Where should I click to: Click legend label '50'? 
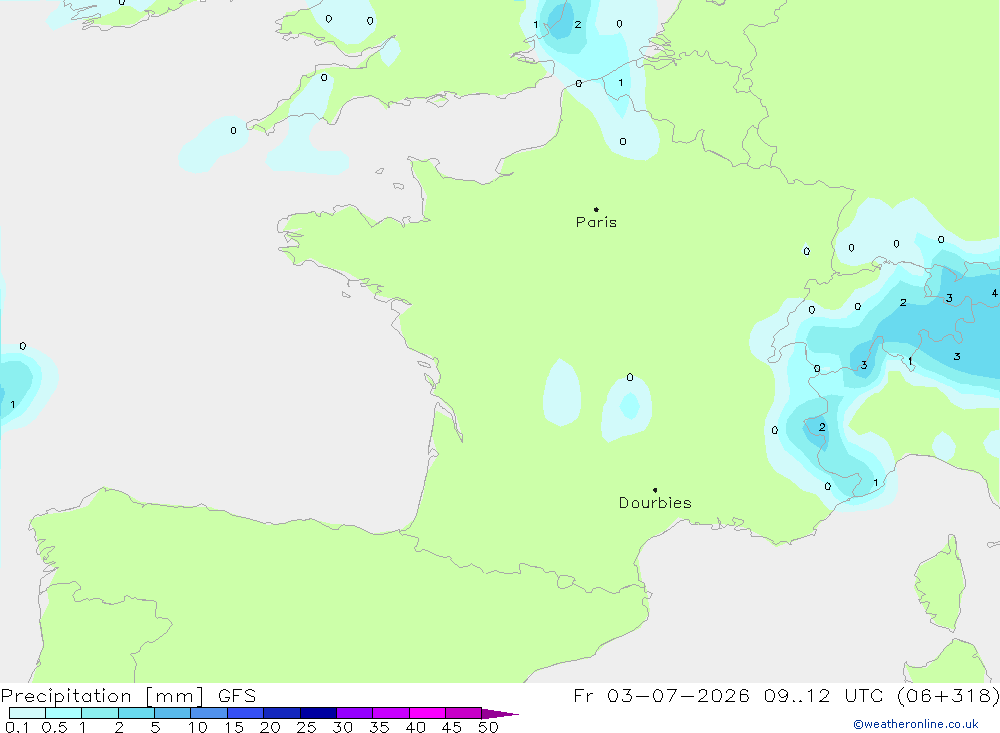489,727
